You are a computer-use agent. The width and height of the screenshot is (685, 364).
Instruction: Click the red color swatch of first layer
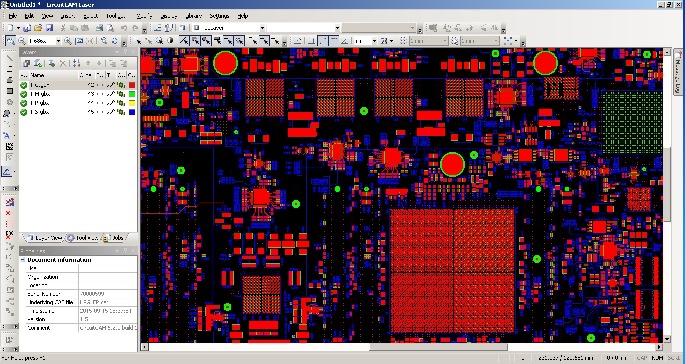(x=132, y=85)
